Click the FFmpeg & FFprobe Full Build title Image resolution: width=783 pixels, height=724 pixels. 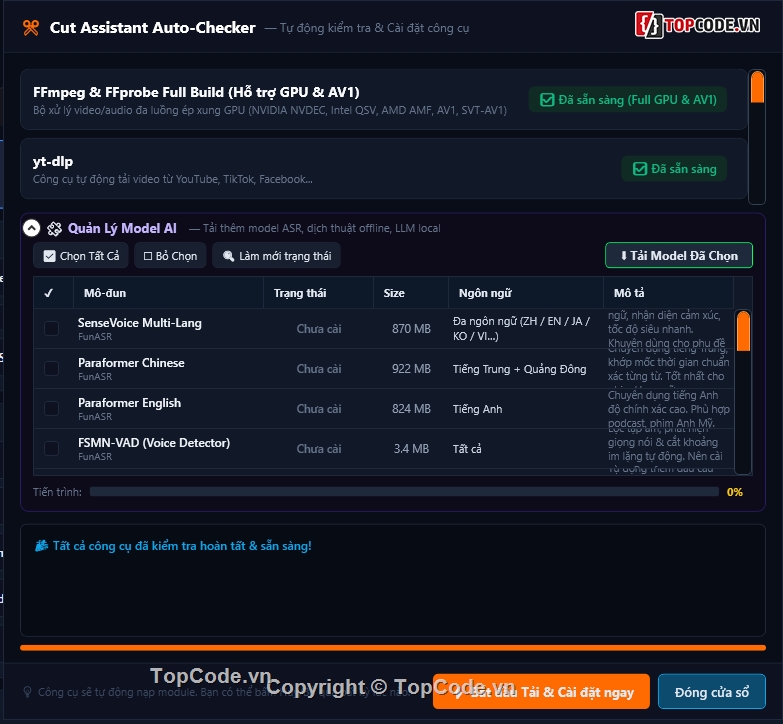[x=196, y=92]
